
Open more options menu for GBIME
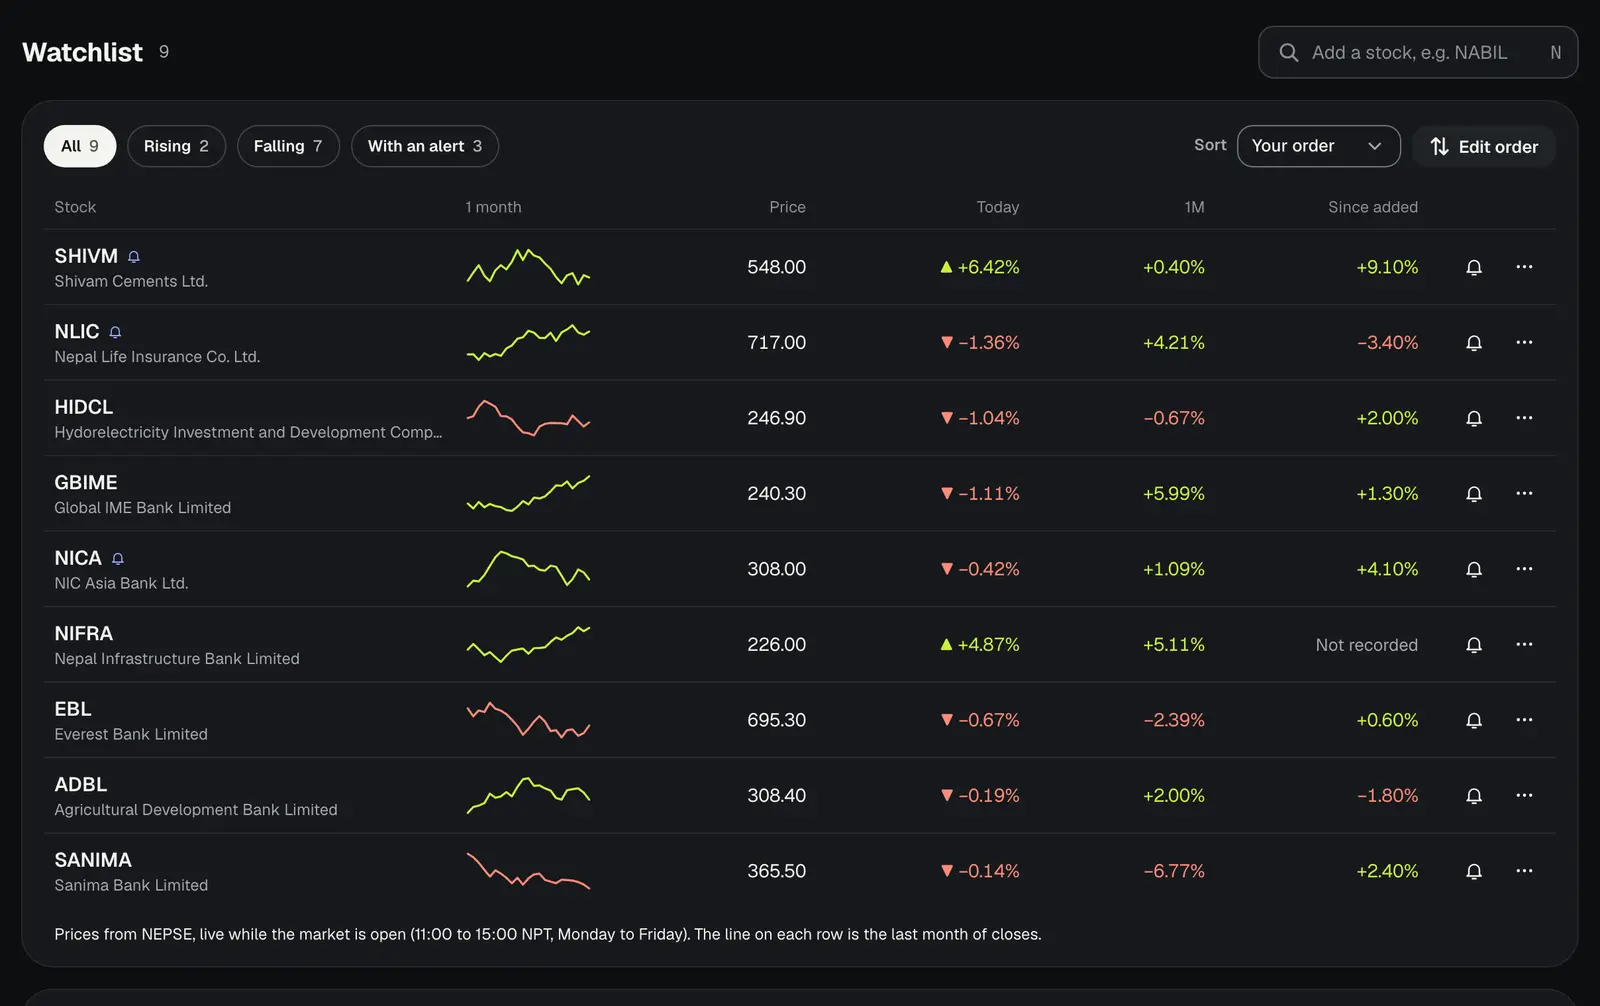(x=1524, y=493)
